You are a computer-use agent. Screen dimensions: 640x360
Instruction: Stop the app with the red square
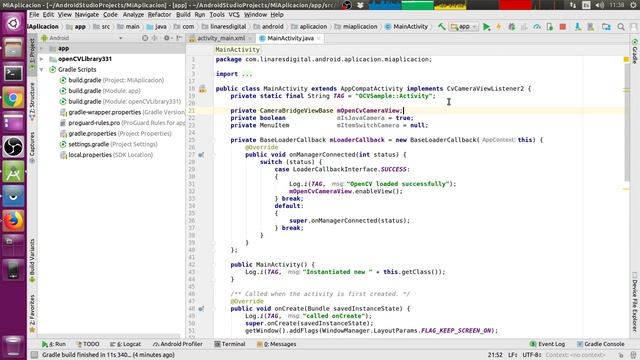[x=562, y=27]
